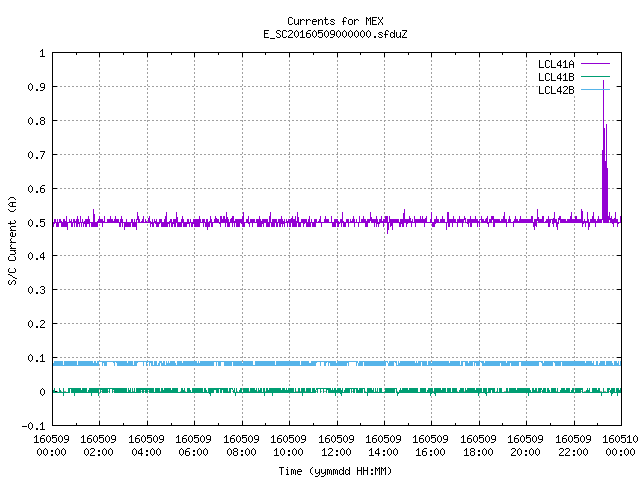
Task: Click the chart title 'Currents for MEX'
Action: (x=335, y=21)
